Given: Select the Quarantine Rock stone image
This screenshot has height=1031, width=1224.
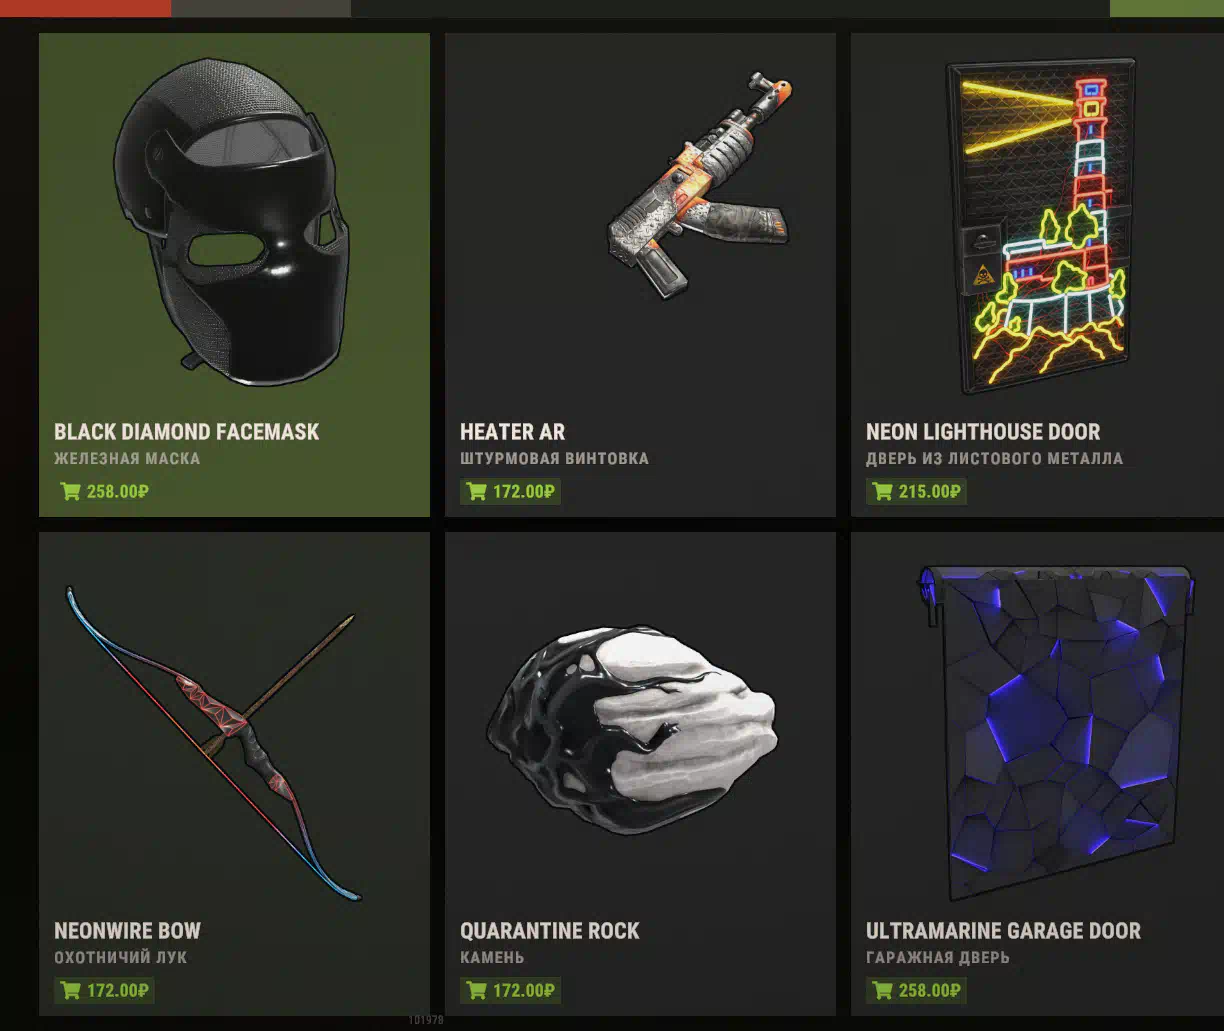Looking at the screenshot, I should coord(636,732).
